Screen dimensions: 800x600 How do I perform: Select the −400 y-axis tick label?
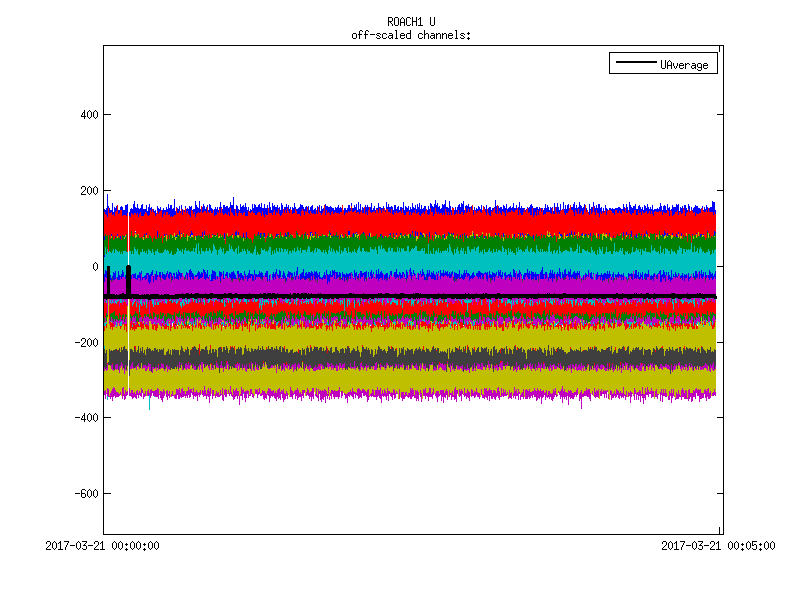pyautogui.click(x=84, y=418)
